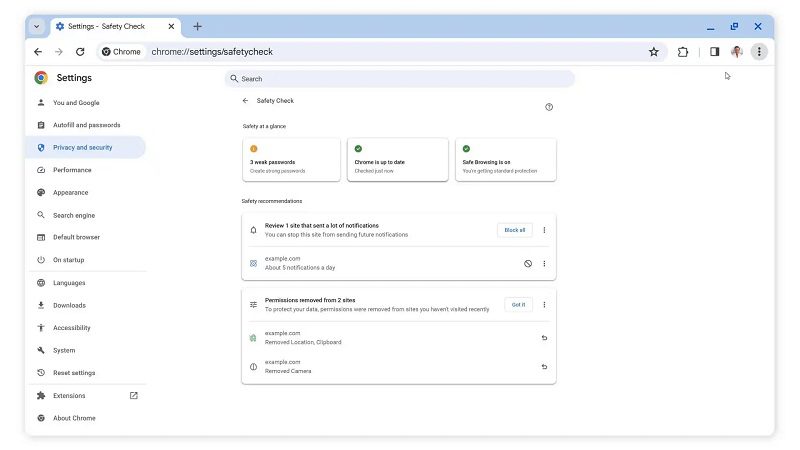Click the bell icon in notifications review
Viewport: 800px width, 450px height.
[253, 230]
